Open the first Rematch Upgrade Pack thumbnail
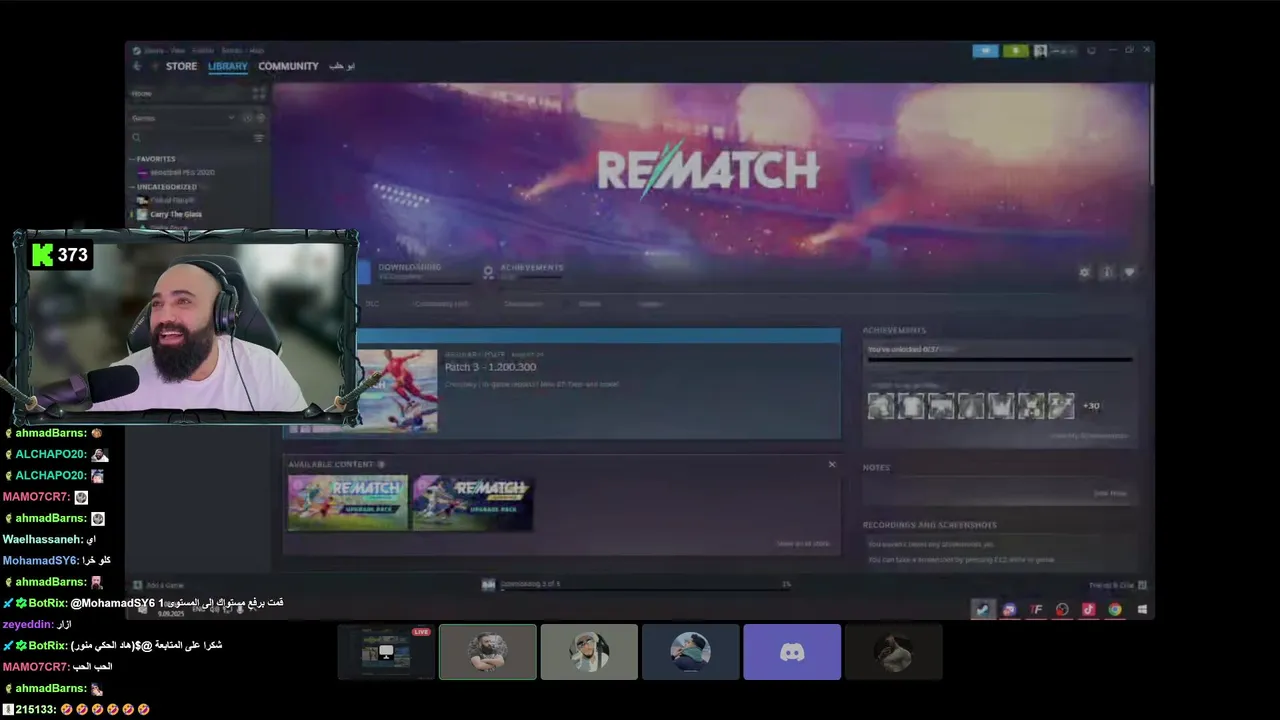 coord(348,502)
